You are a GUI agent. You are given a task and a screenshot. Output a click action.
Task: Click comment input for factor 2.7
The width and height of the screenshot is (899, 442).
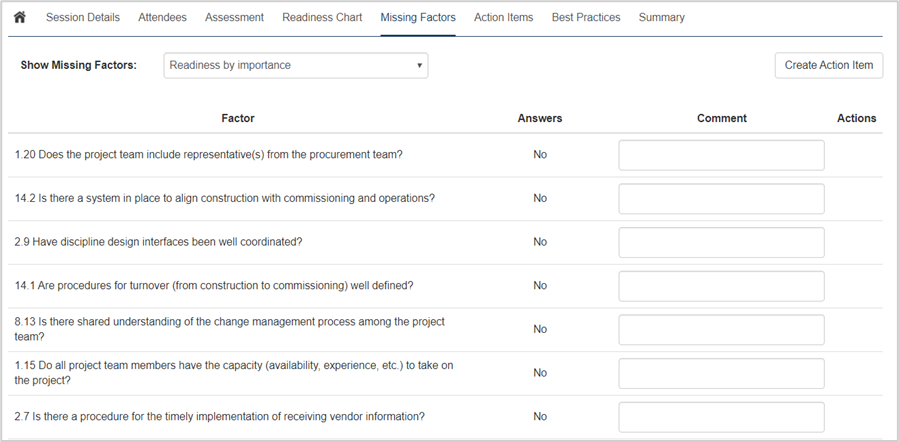(x=721, y=417)
